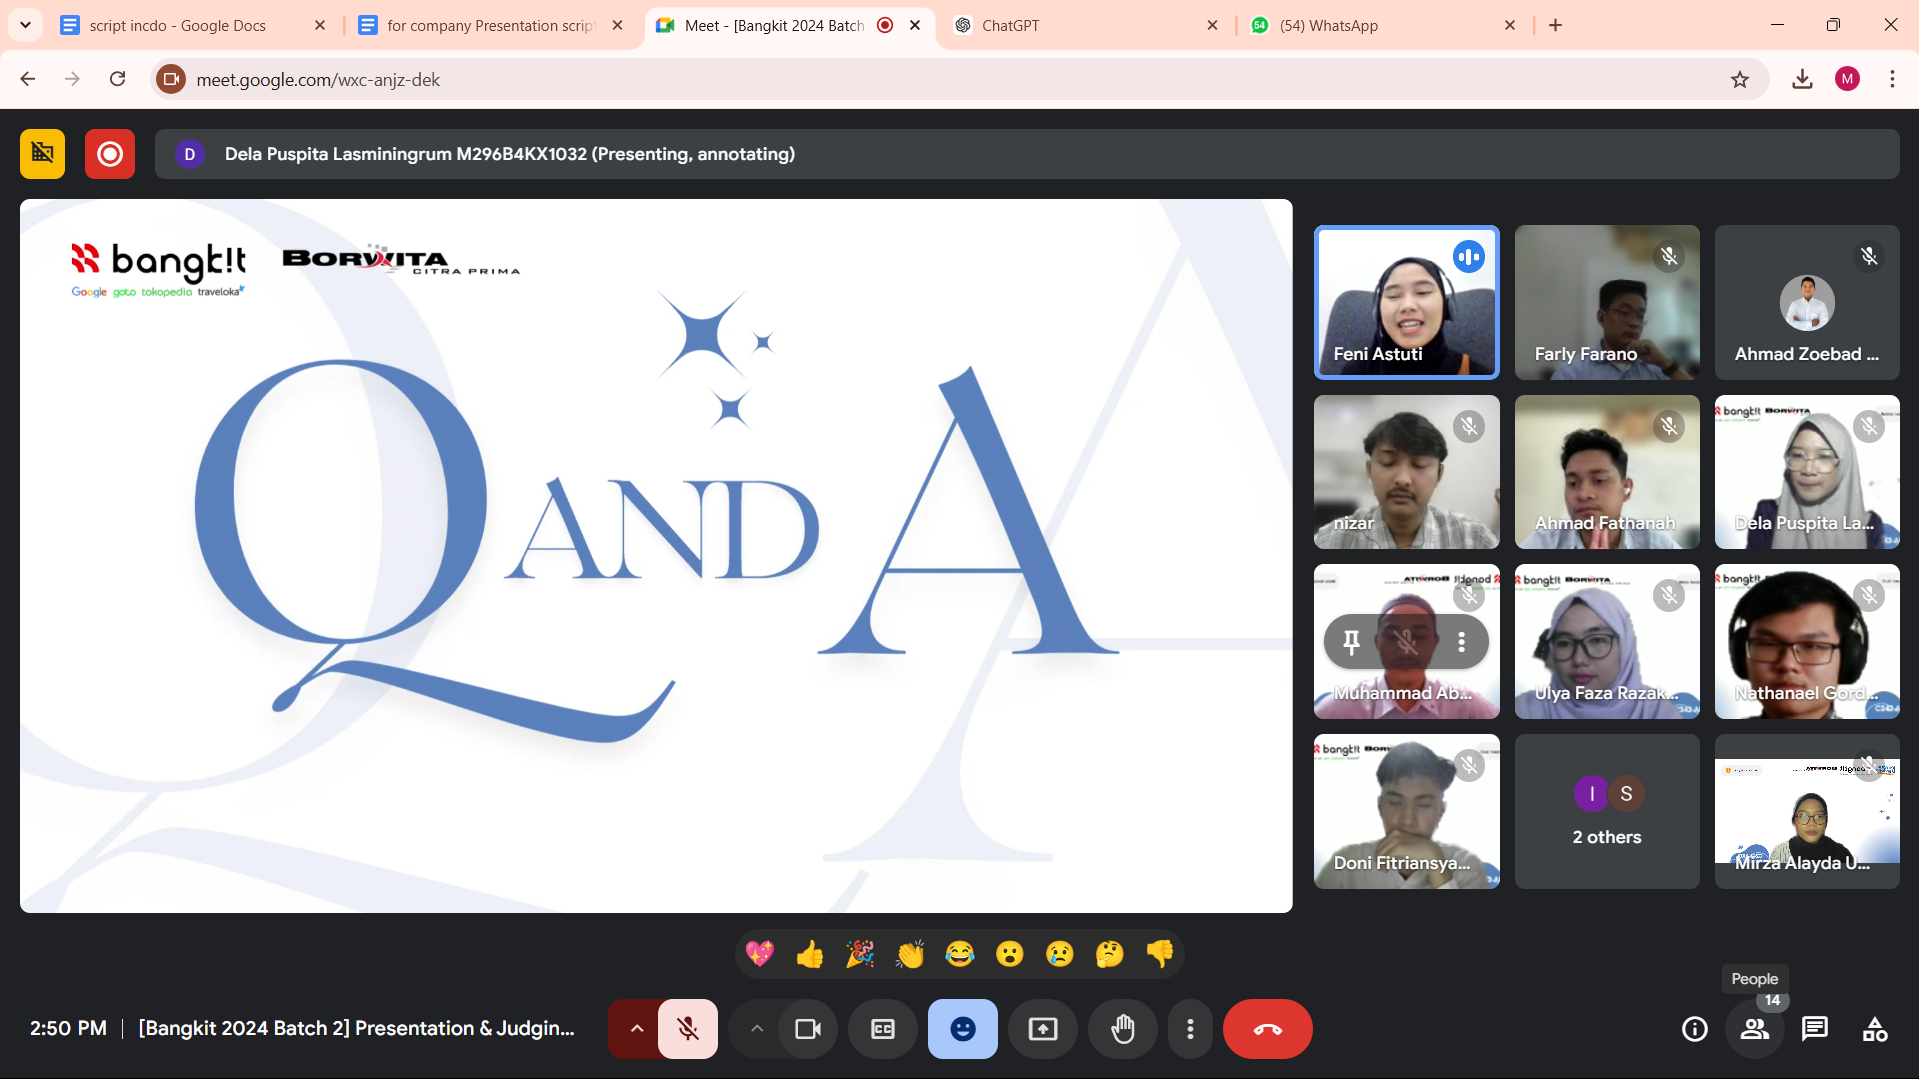This screenshot has width=1919, height=1079.
Task: Open the Activities panel icon
Action: coord(1875,1029)
